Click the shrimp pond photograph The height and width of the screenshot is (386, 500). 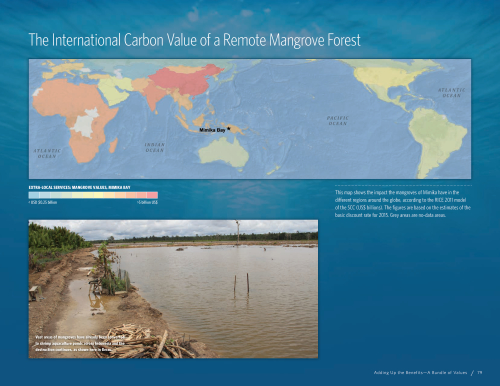173,289
